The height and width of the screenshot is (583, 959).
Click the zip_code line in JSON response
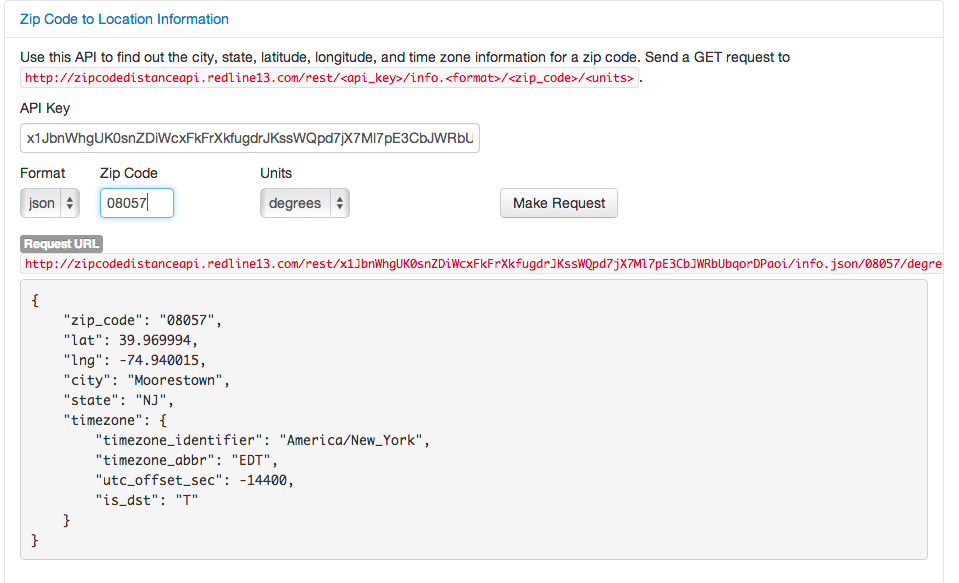tap(143, 320)
